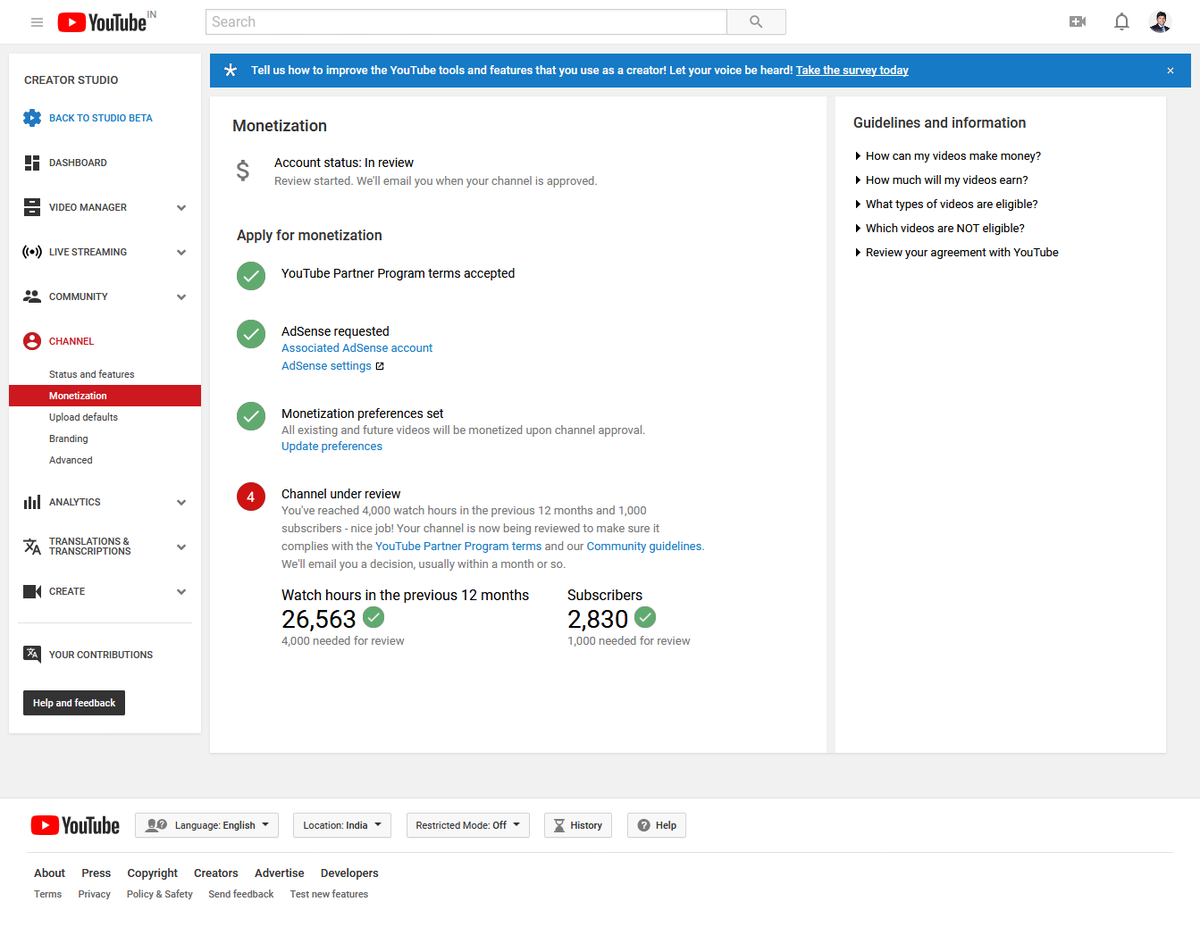
Task: Open Advanced channel settings
Action: 71,460
